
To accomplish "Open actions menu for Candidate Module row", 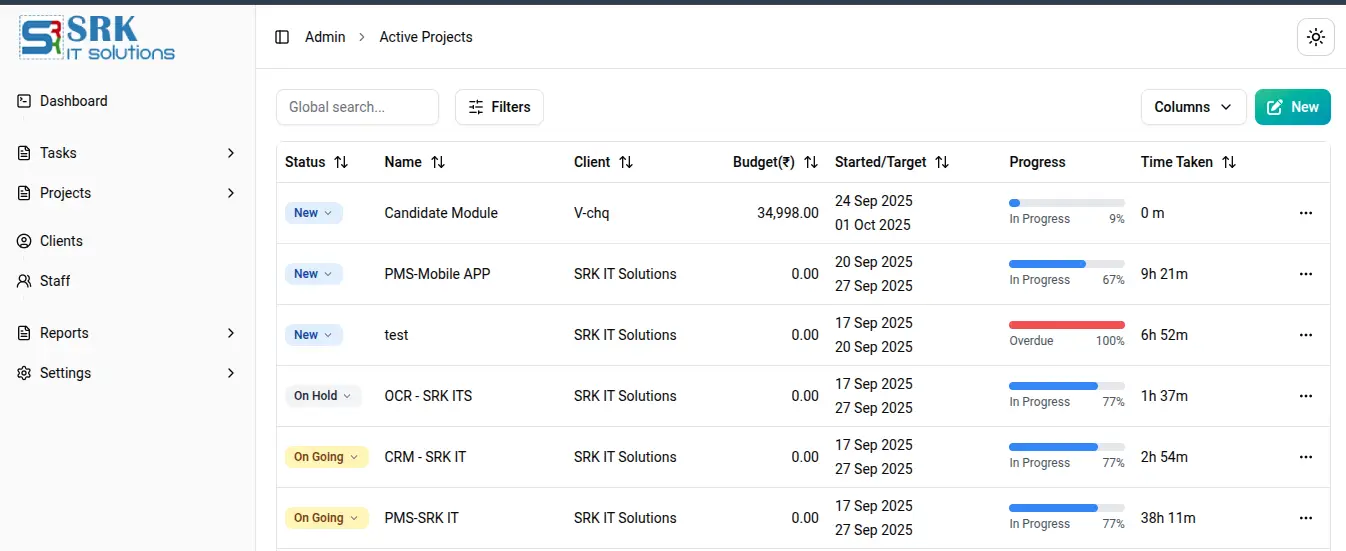I will click(x=1305, y=213).
